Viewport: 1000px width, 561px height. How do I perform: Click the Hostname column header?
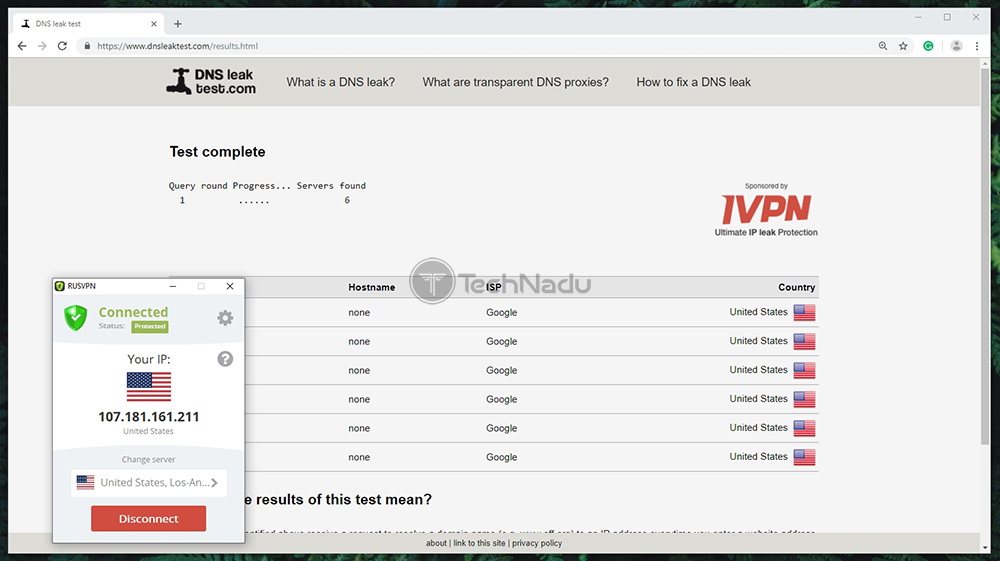371,288
